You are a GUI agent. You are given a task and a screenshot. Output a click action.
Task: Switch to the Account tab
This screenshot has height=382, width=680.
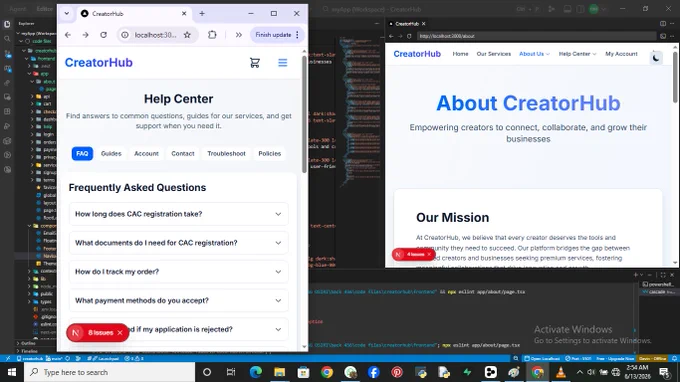[x=146, y=153]
